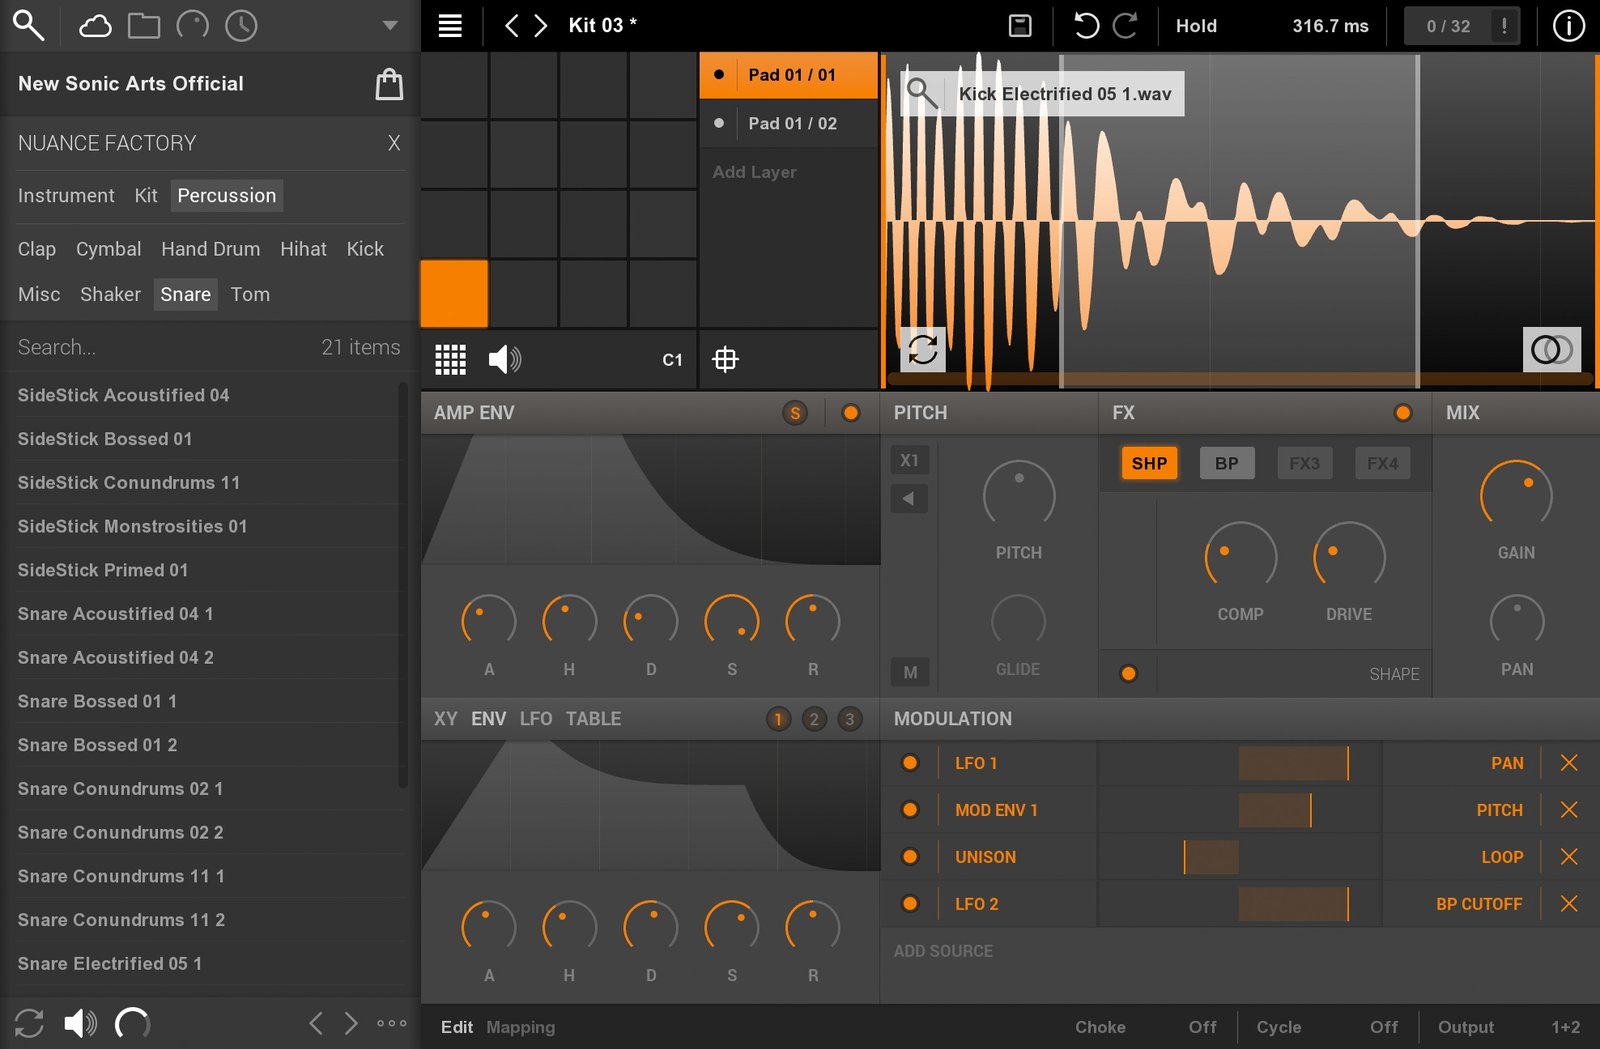1600x1049 pixels.
Task: Click the layer crosshair target icon
Action: pyautogui.click(x=725, y=359)
